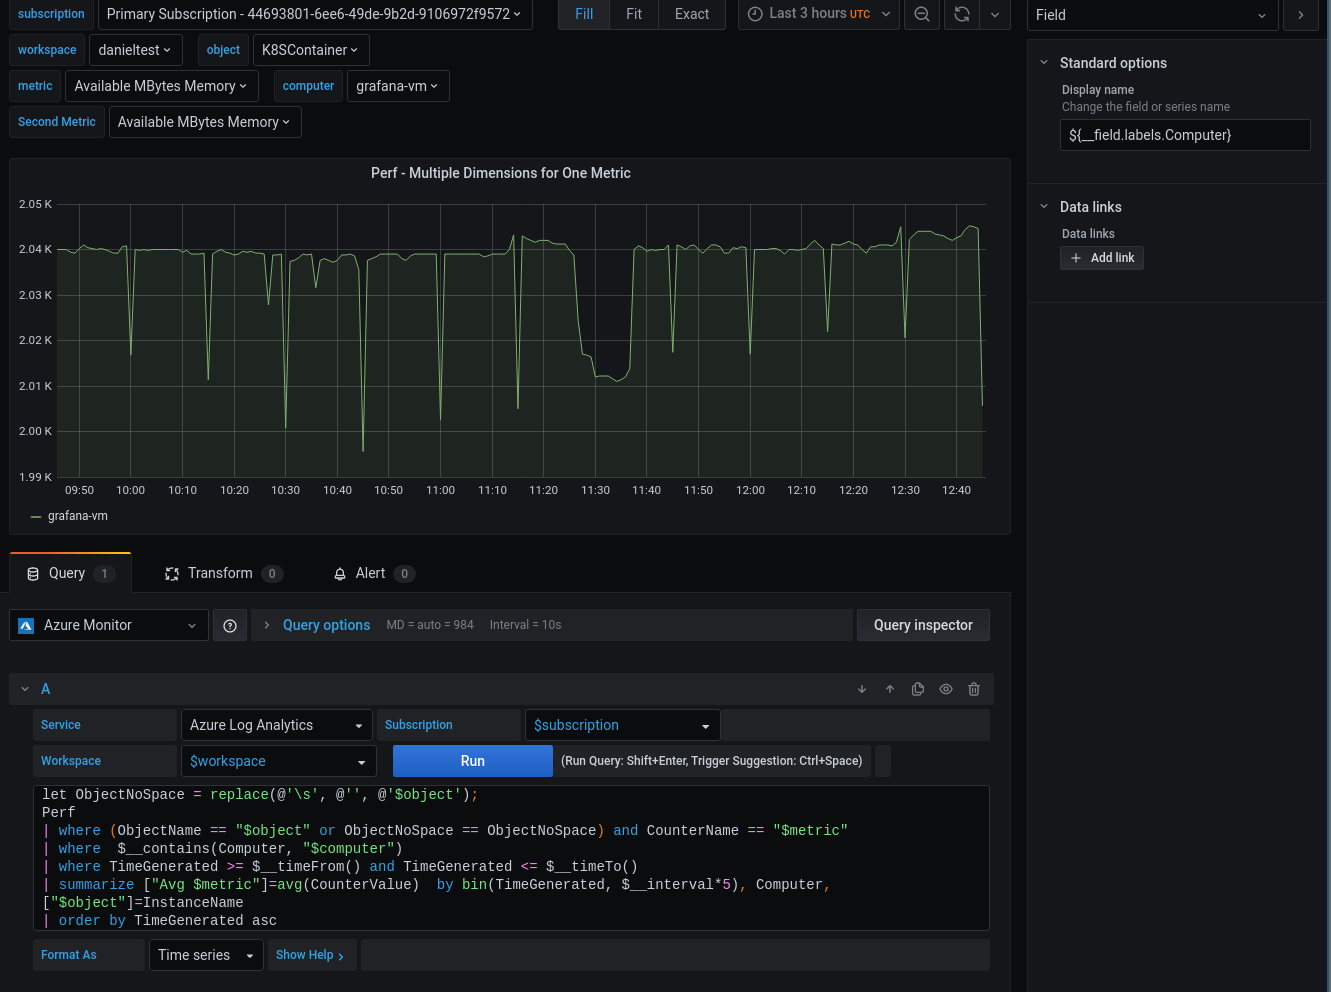Duplicate query A using the copy icon
Screen dimensions: 1331x992
point(918,689)
